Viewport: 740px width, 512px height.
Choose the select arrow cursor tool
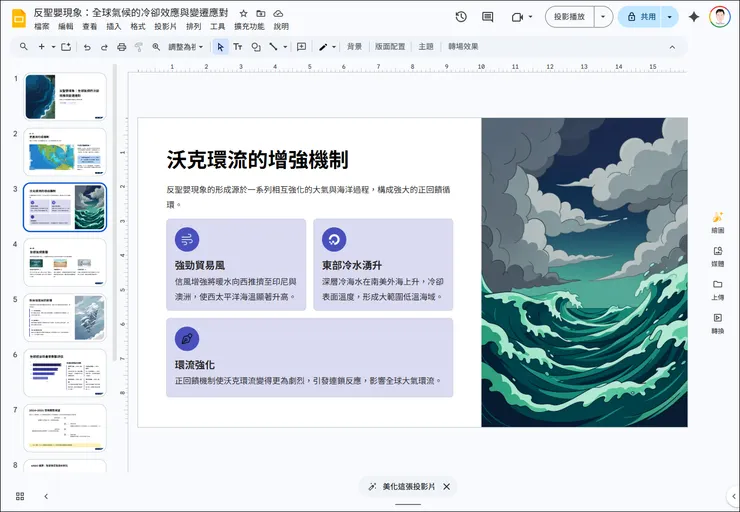click(x=220, y=47)
